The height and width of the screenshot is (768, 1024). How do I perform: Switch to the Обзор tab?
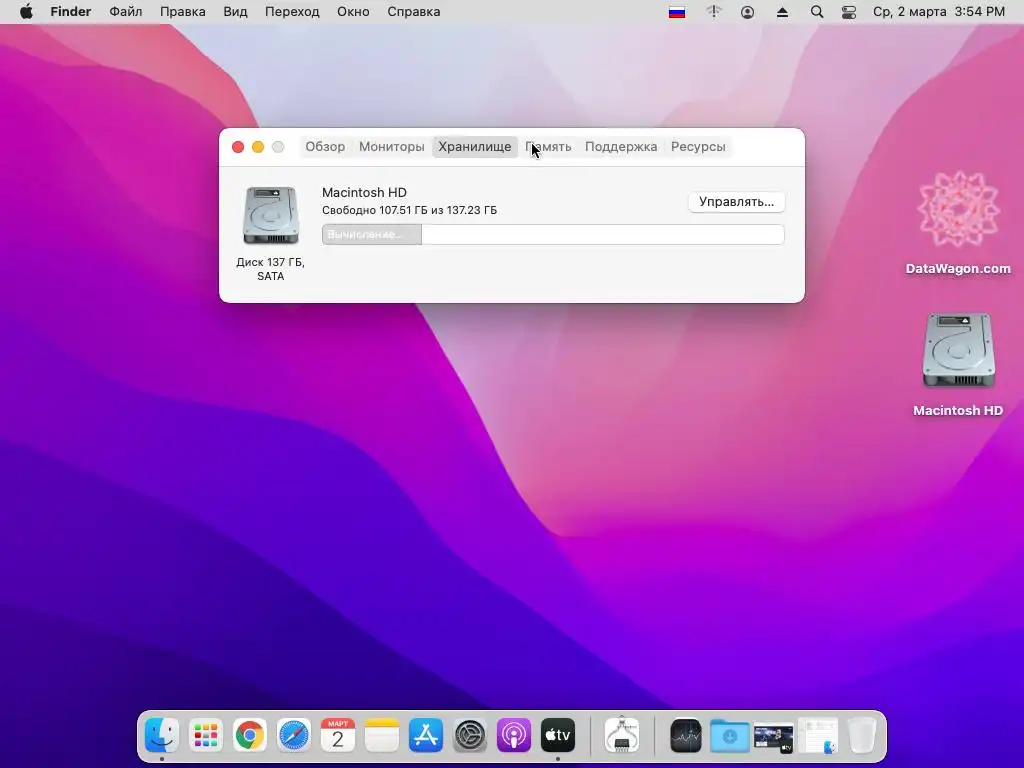[325, 146]
